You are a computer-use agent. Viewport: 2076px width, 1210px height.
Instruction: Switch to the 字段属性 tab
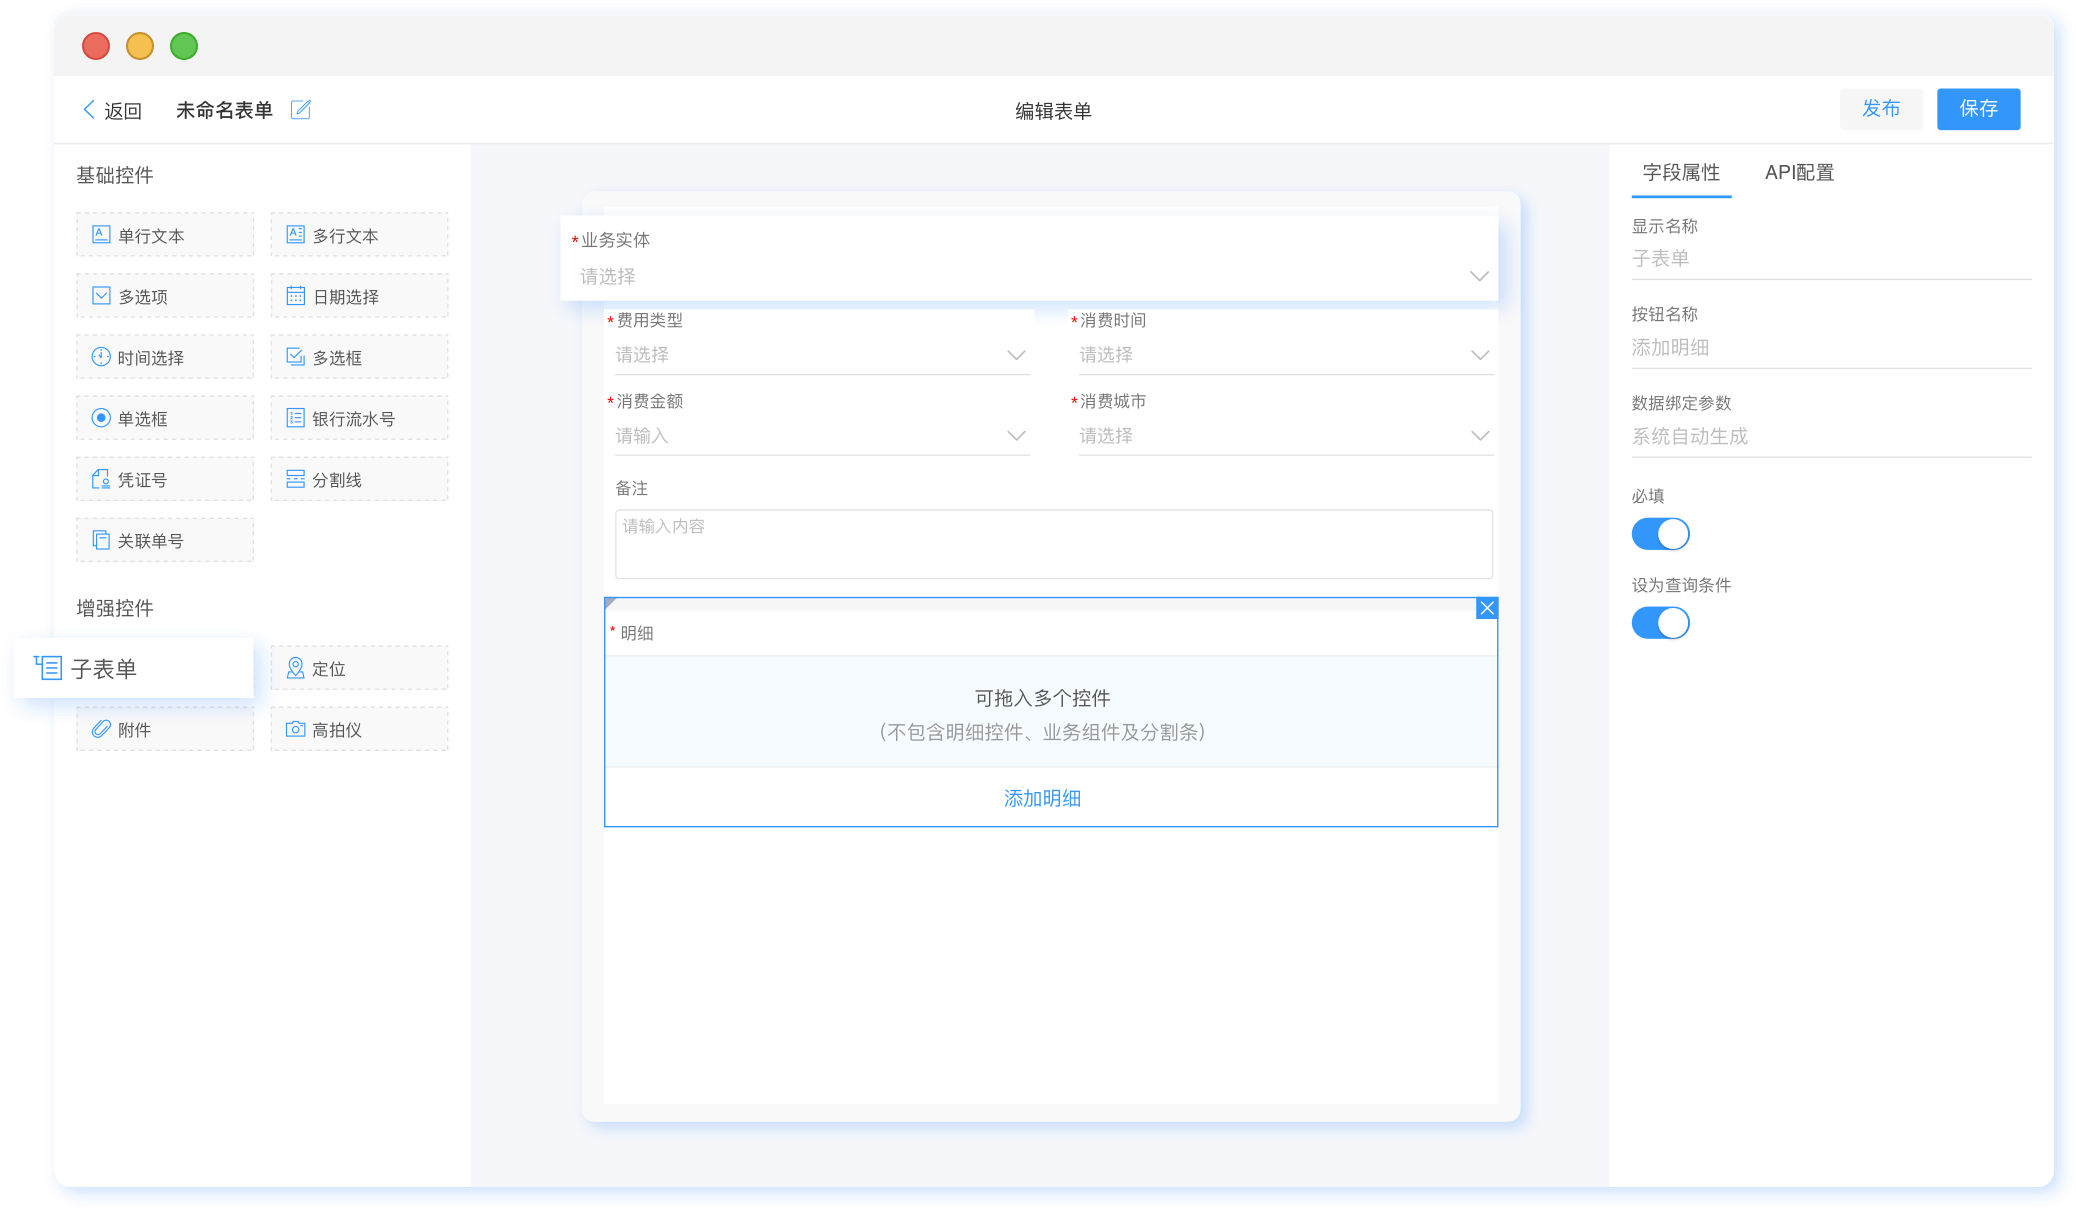pyautogui.click(x=1681, y=172)
